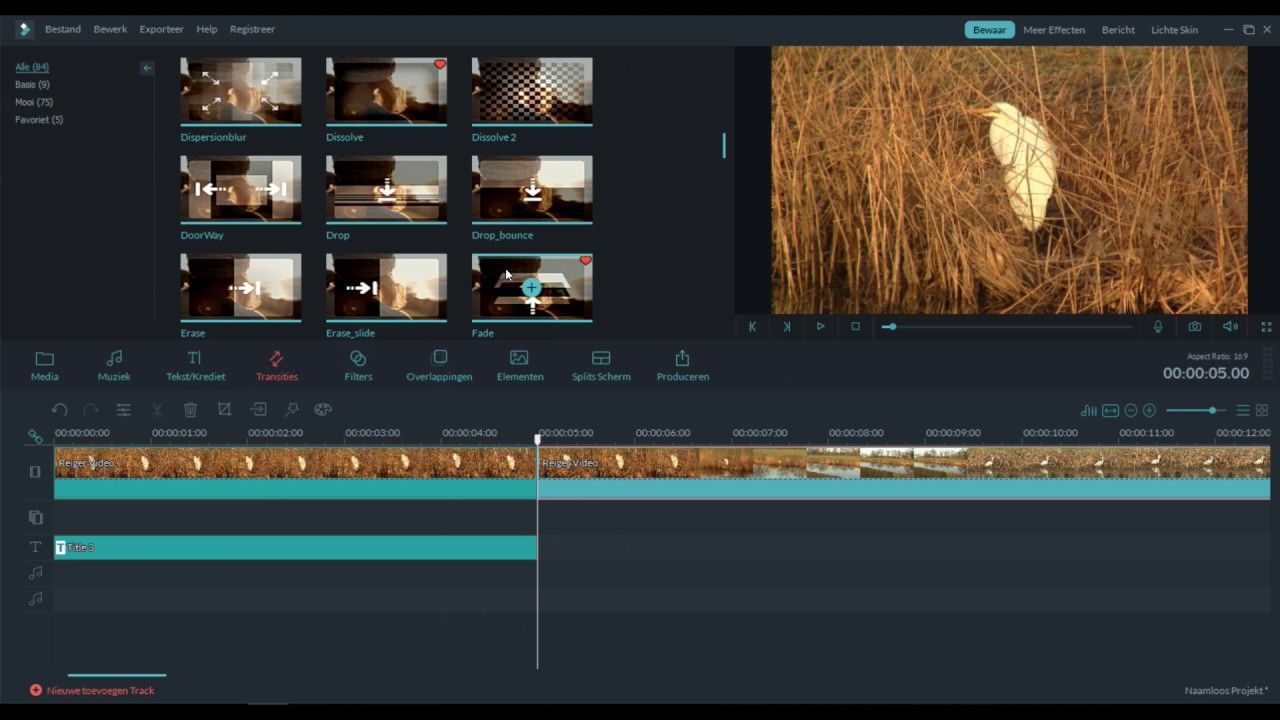Switch to the Filters tab
This screenshot has width=1280, height=720.
tap(358, 364)
